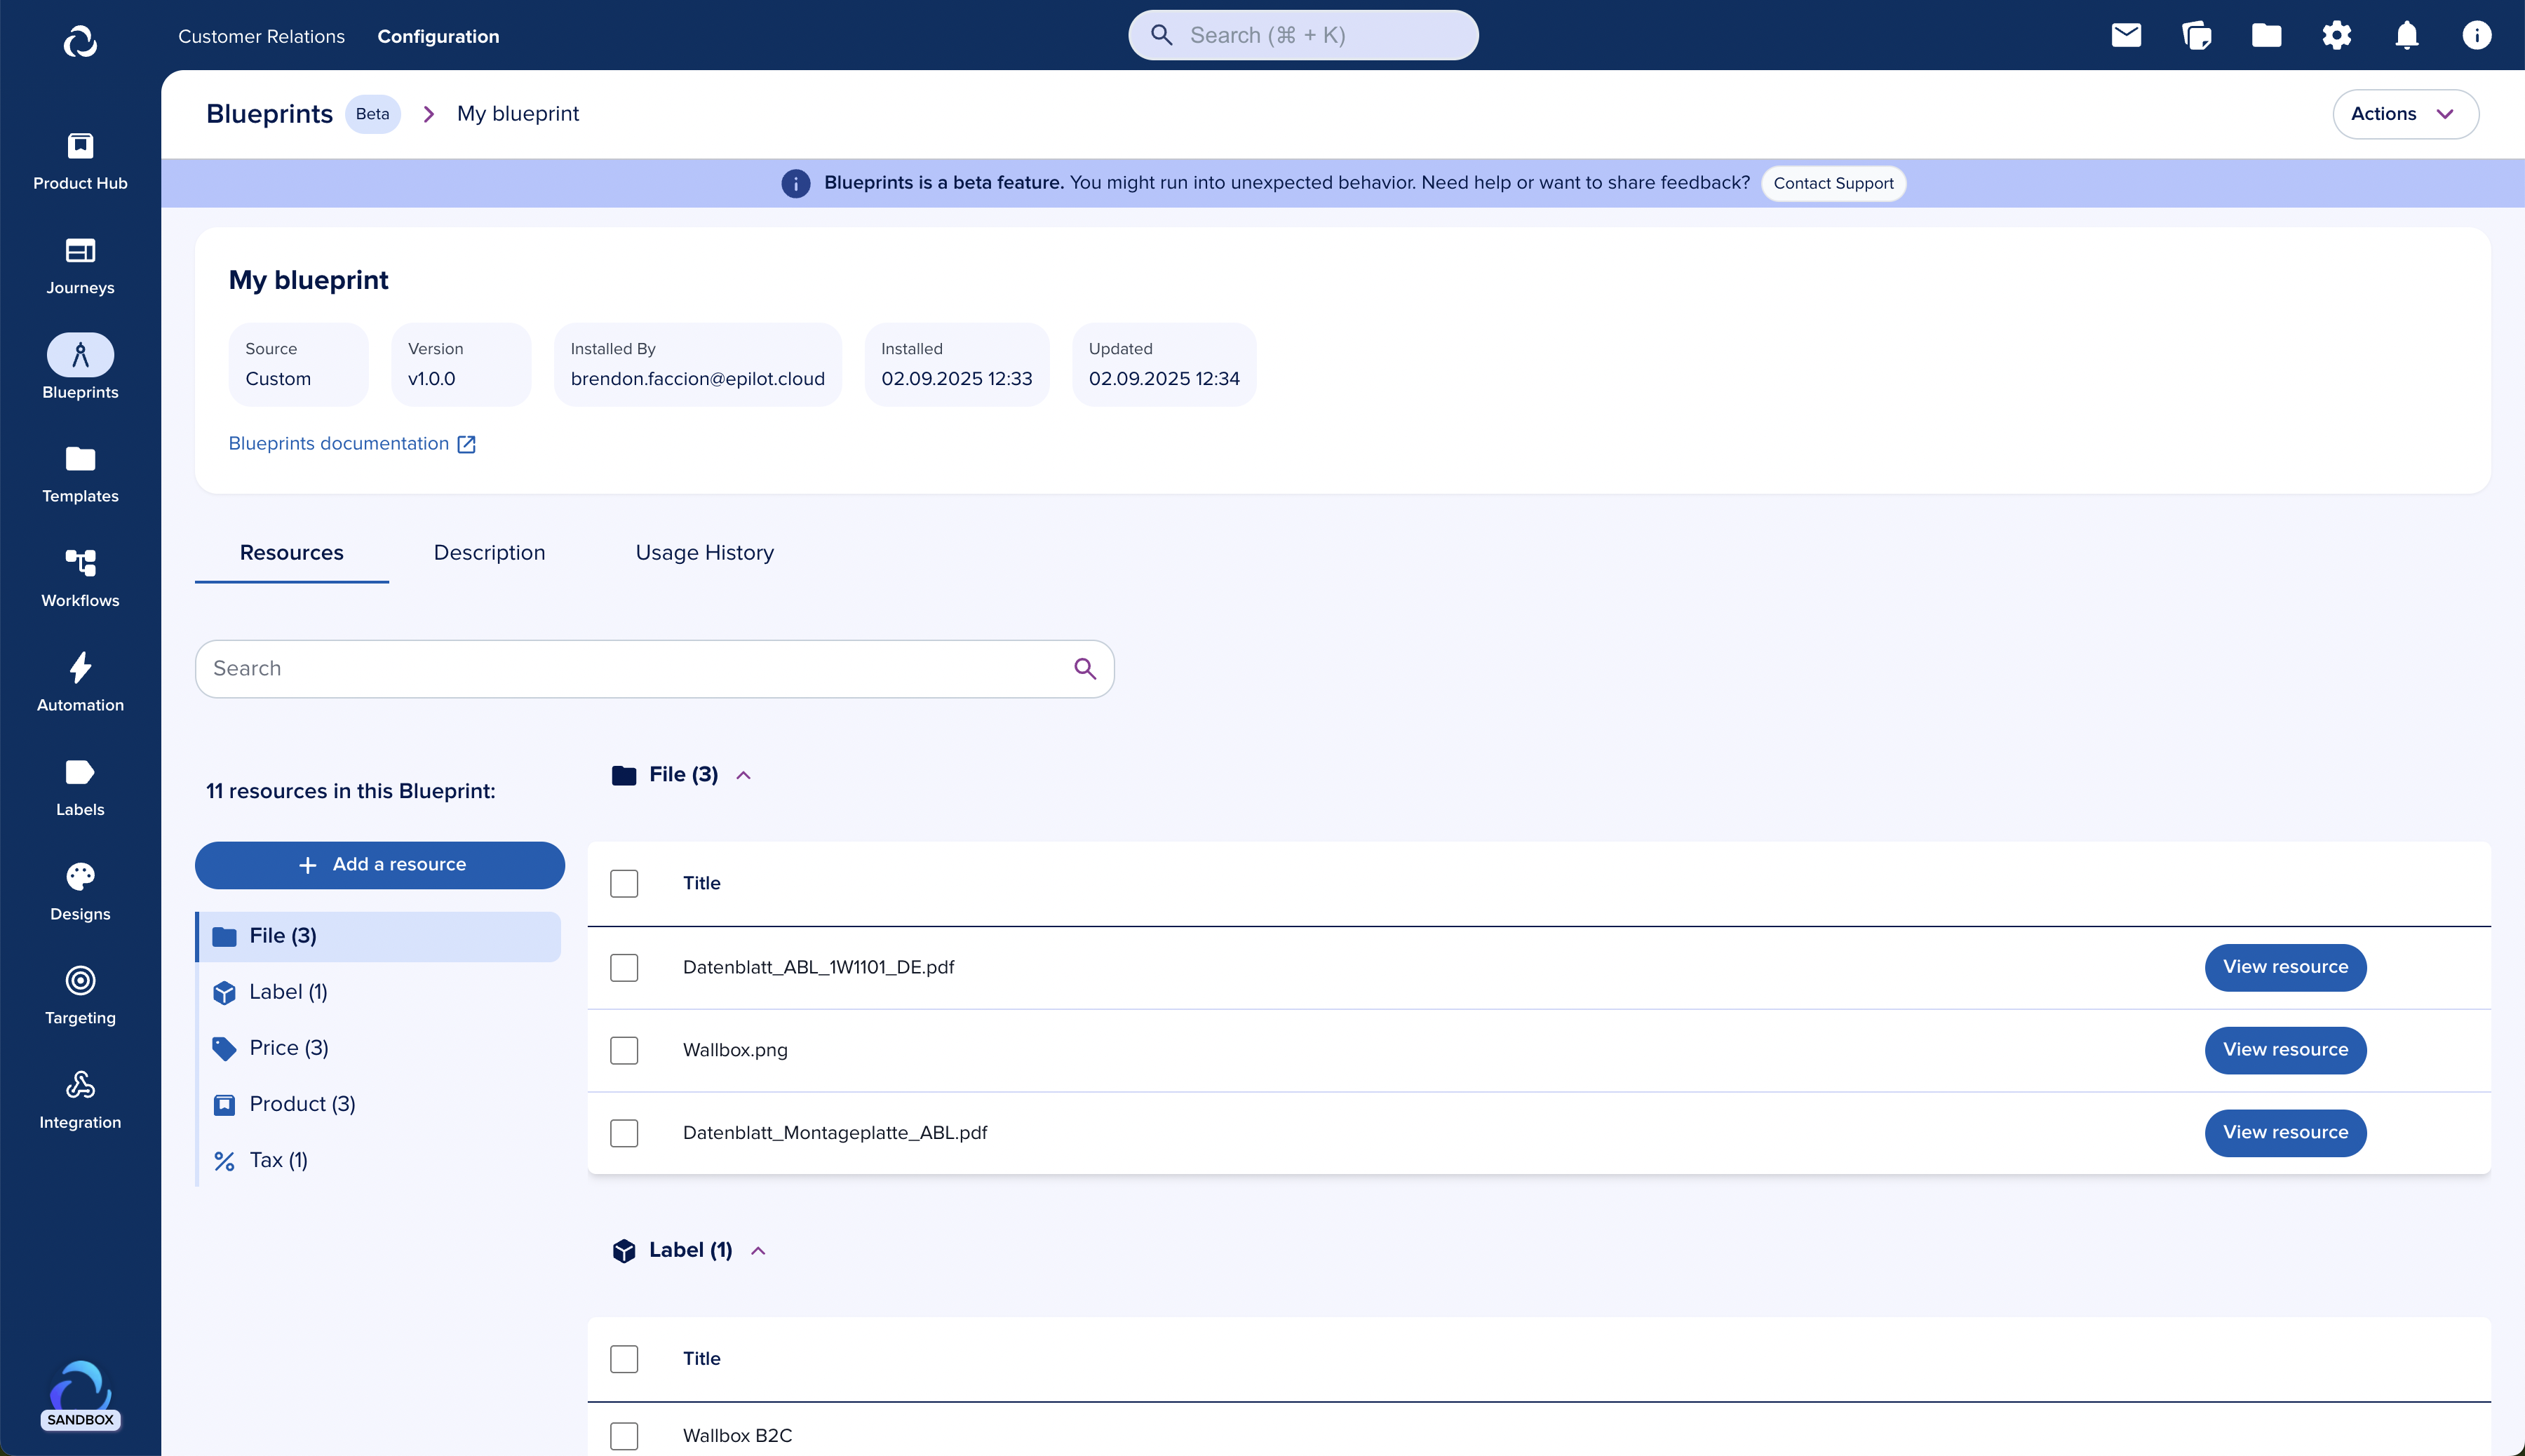Open the Actions dropdown
Image resolution: width=2525 pixels, height=1456 pixels.
tap(2405, 114)
